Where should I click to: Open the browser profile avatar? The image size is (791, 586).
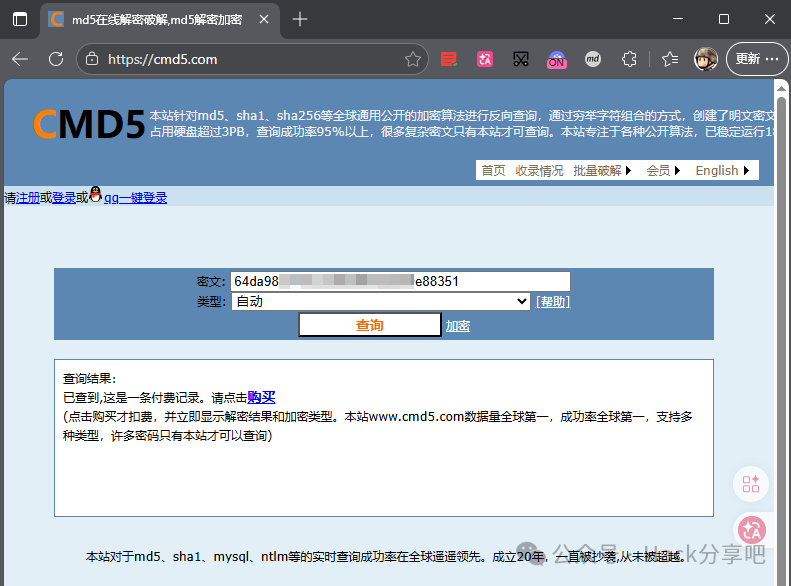point(706,59)
